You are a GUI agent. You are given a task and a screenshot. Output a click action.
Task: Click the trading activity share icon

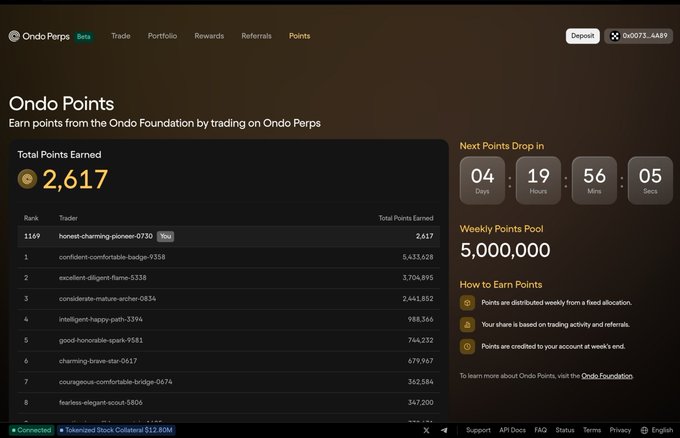pyautogui.click(x=467, y=324)
